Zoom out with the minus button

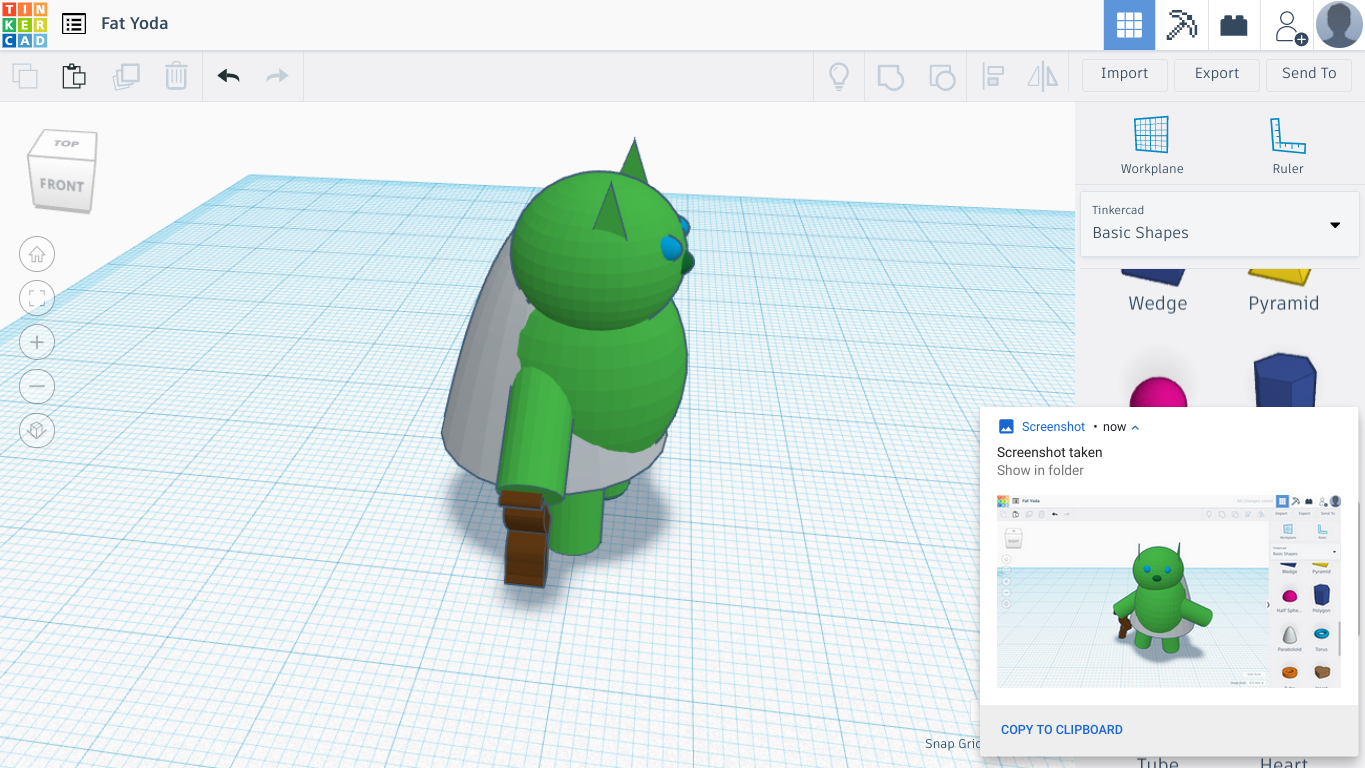[x=37, y=386]
